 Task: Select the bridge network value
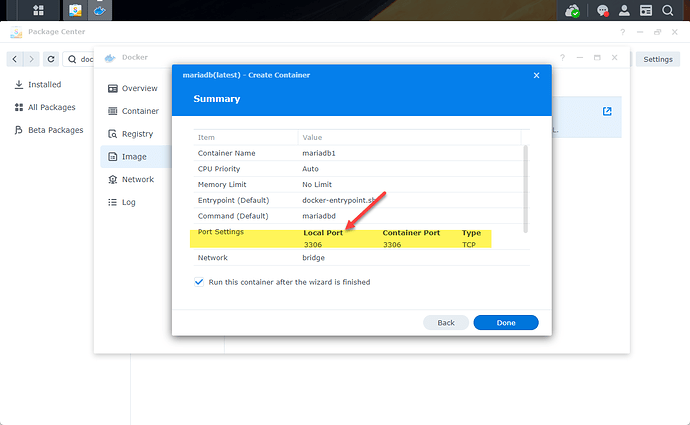[x=313, y=258]
